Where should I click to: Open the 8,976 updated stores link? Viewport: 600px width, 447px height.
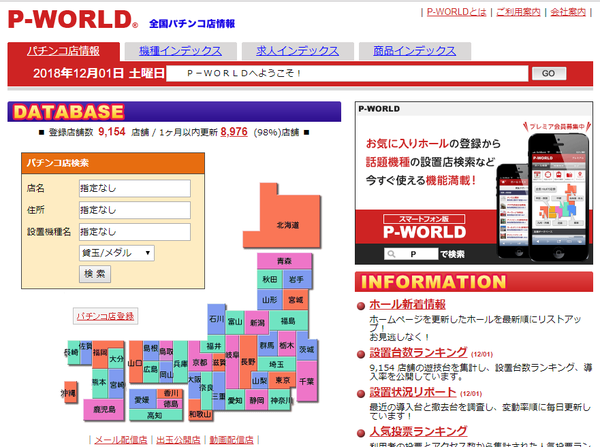click(x=234, y=132)
